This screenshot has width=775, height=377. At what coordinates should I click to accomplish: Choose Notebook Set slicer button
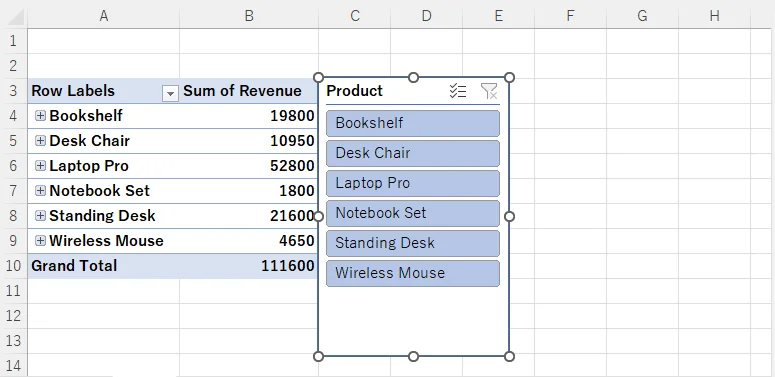[413, 213]
